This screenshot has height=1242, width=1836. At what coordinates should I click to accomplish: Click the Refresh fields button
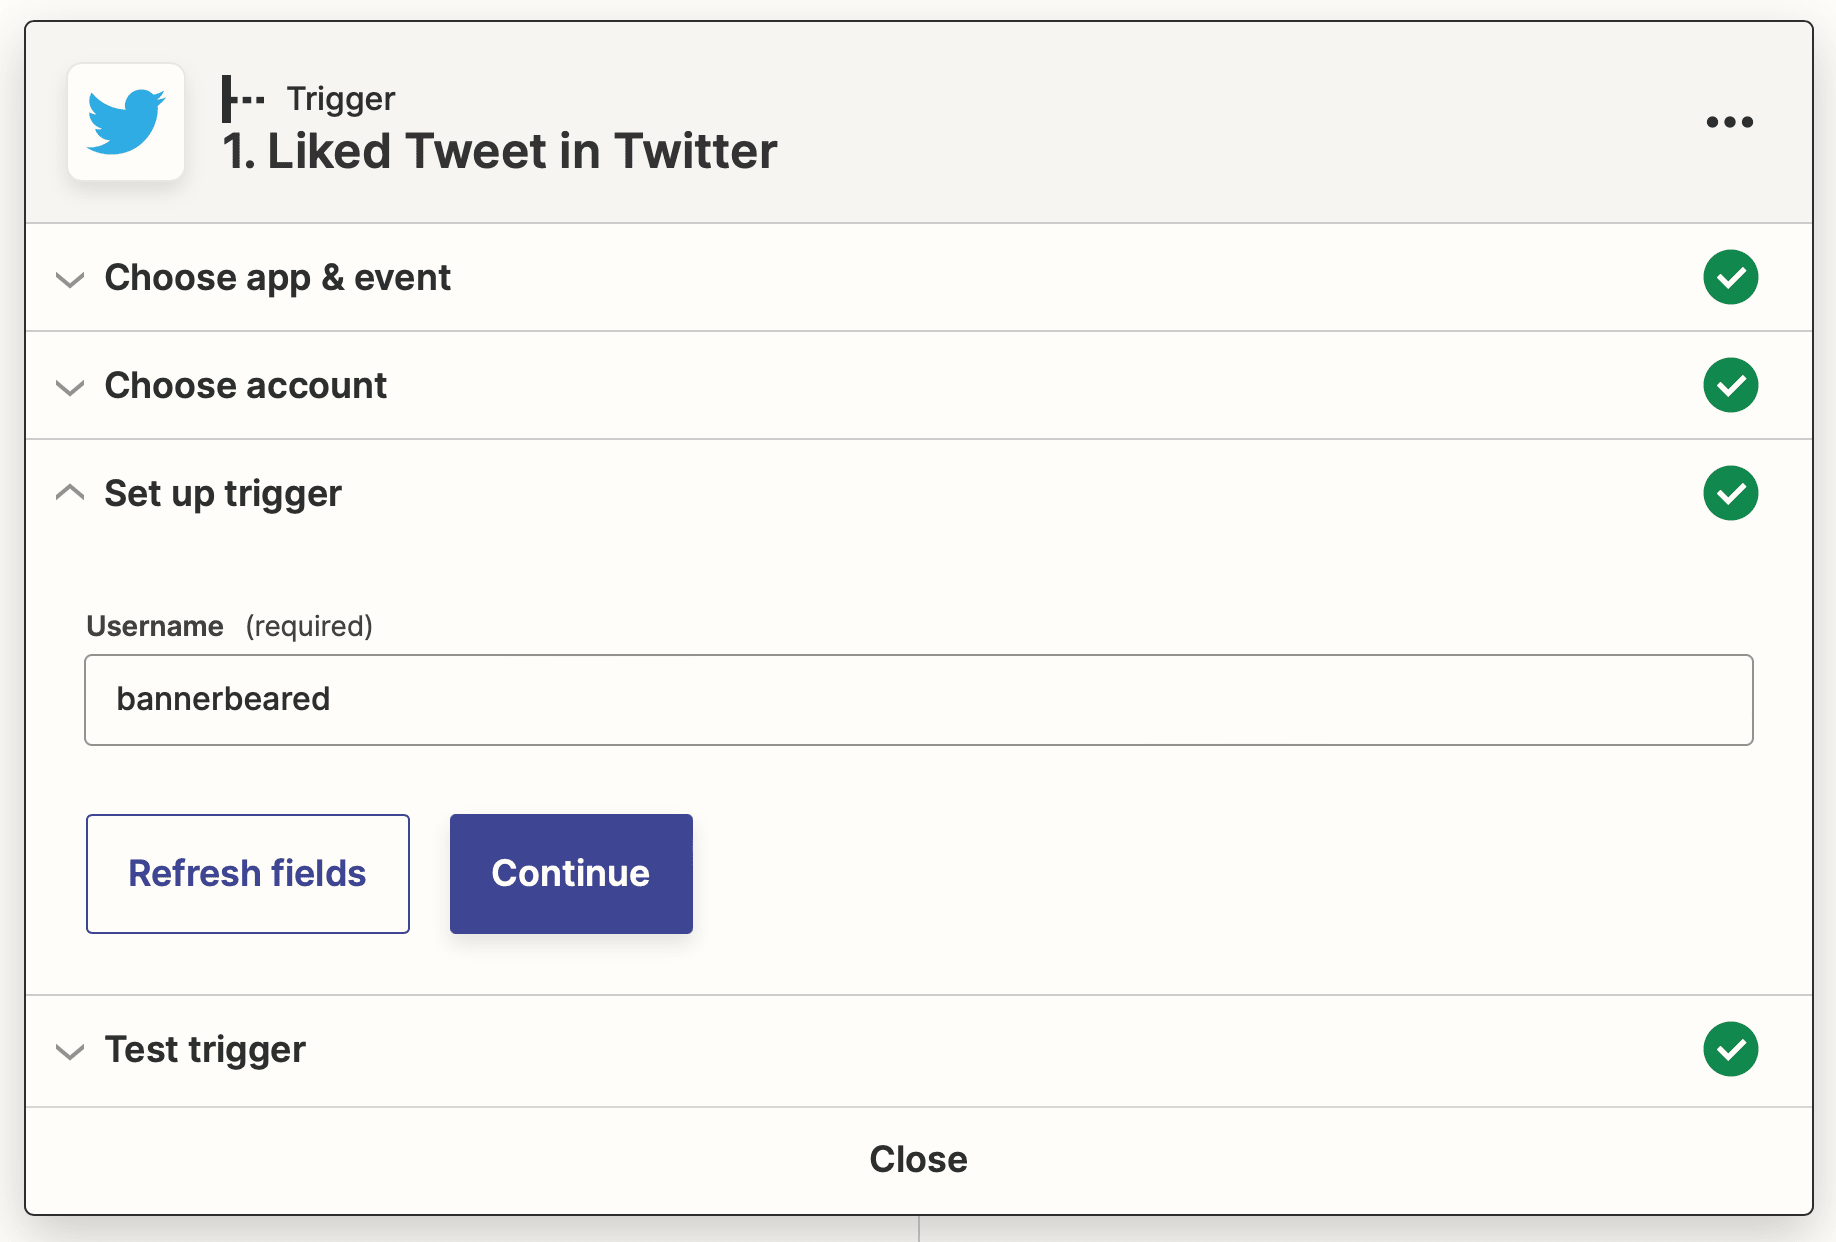pyautogui.click(x=247, y=873)
